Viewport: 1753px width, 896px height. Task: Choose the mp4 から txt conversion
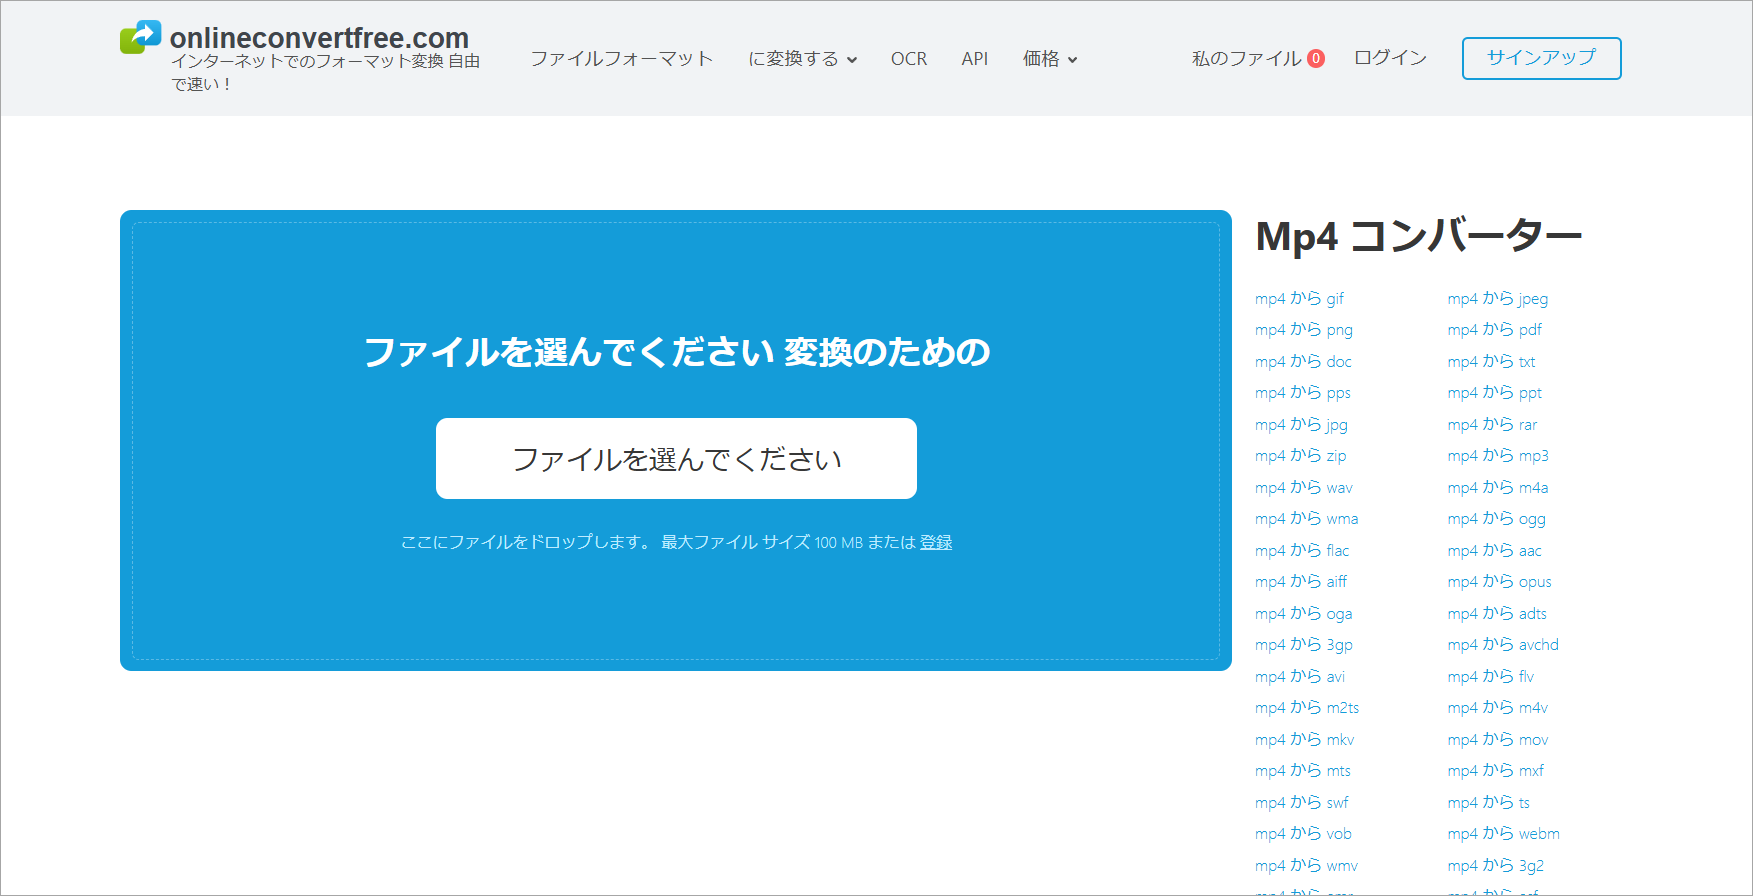pyautogui.click(x=1491, y=361)
